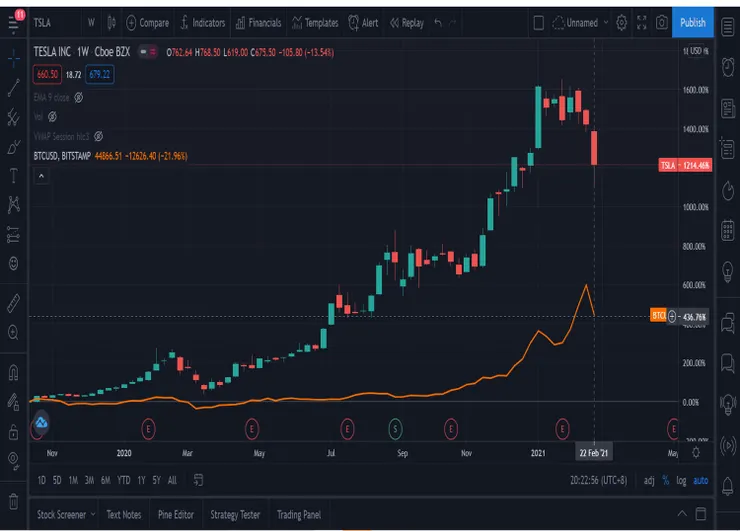
Task: Select the 5D time range
Action: [x=57, y=480]
